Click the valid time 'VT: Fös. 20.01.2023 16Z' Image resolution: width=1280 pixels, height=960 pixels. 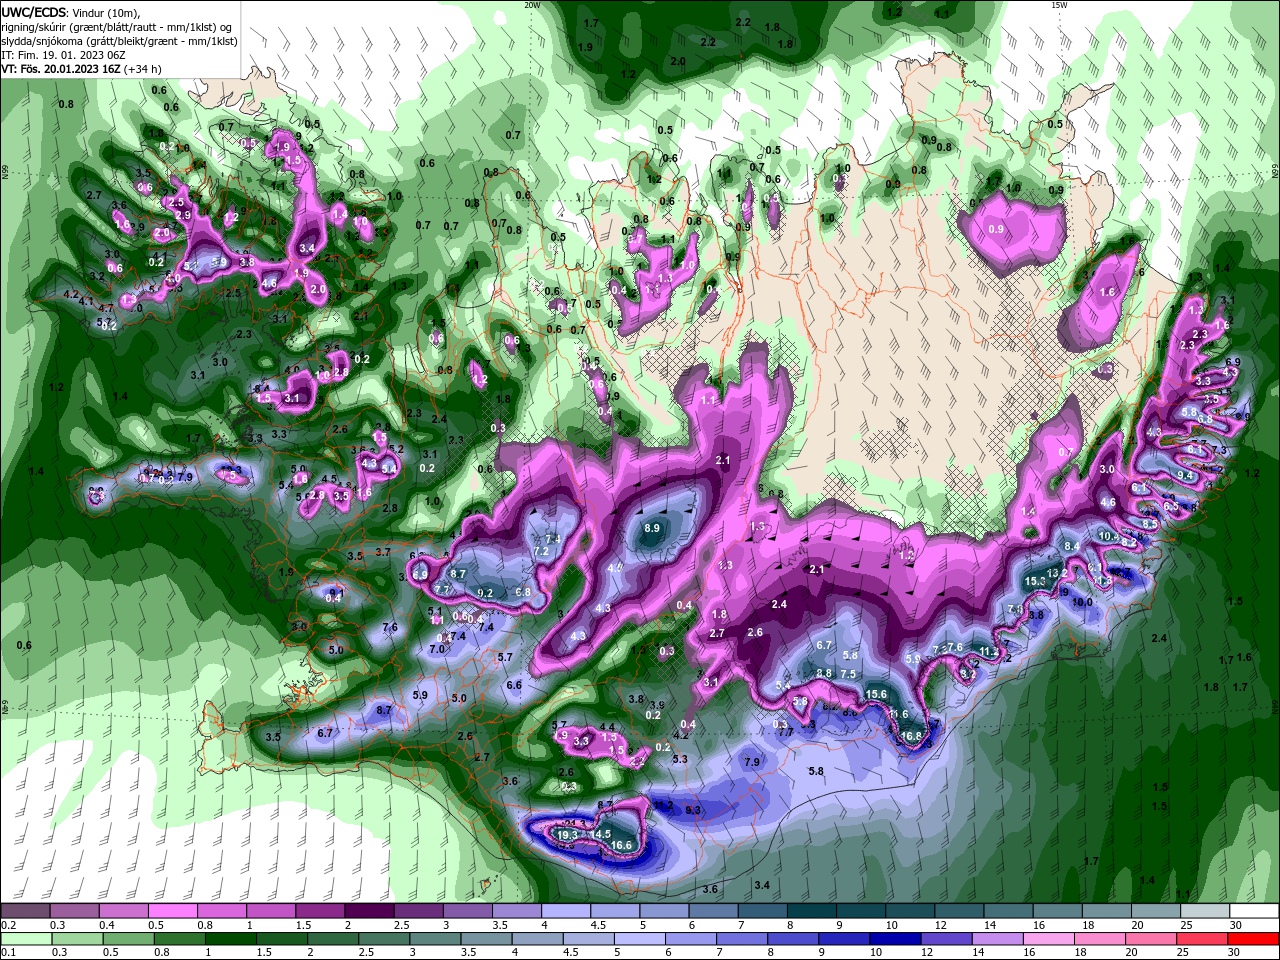click(61, 69)
